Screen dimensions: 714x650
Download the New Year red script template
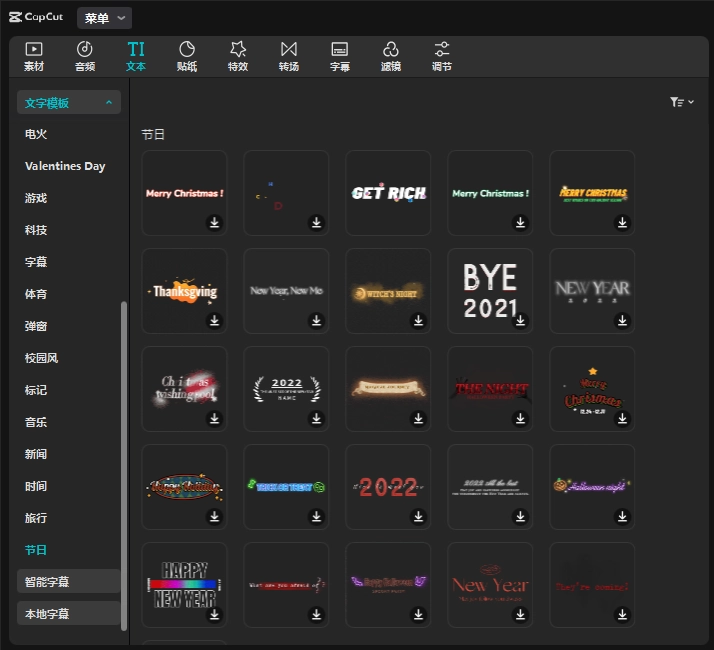tap(520, 615)
